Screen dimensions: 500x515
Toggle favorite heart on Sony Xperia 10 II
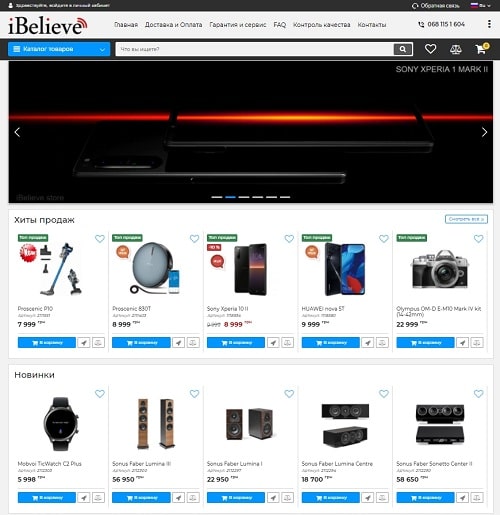pos(289,239)
